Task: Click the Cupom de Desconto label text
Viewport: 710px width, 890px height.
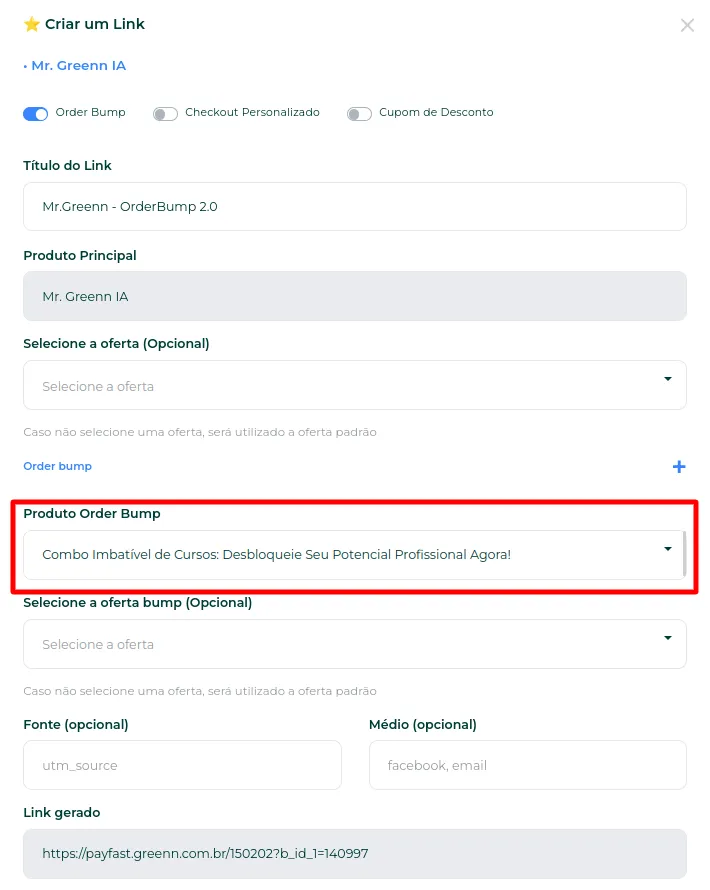Action: click(436, 112)
